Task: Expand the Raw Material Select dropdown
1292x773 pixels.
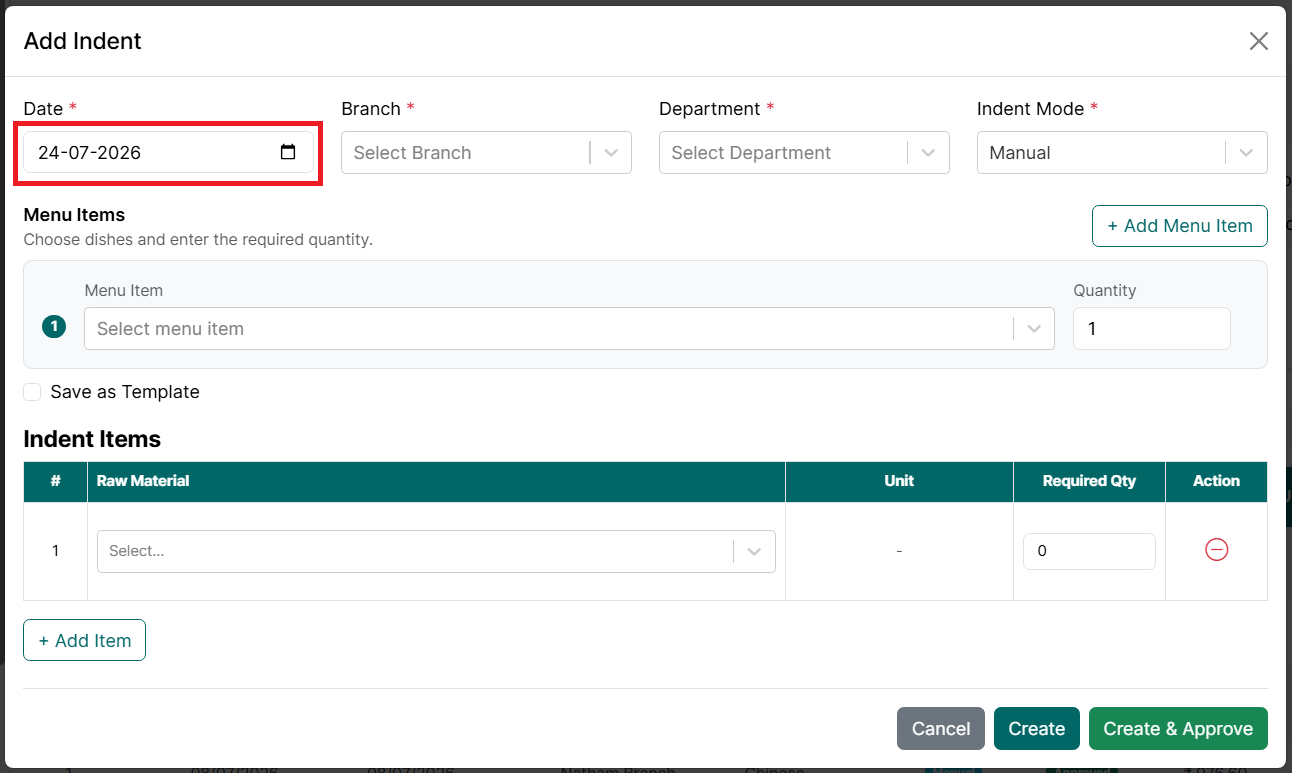Action: click(x=436, y=551)
